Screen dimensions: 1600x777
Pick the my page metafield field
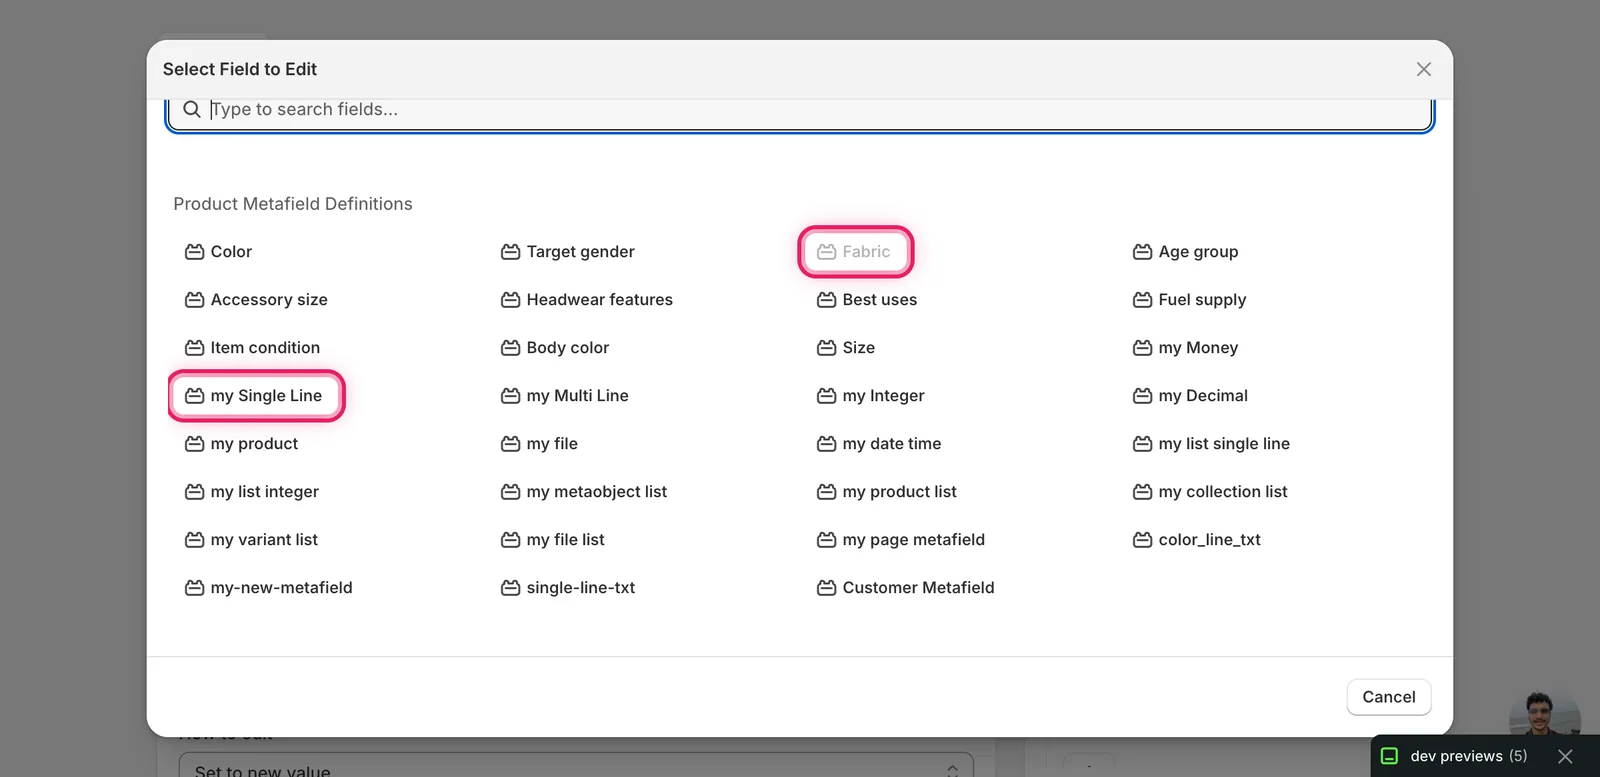pyautogui.click(x=901, y=540)
